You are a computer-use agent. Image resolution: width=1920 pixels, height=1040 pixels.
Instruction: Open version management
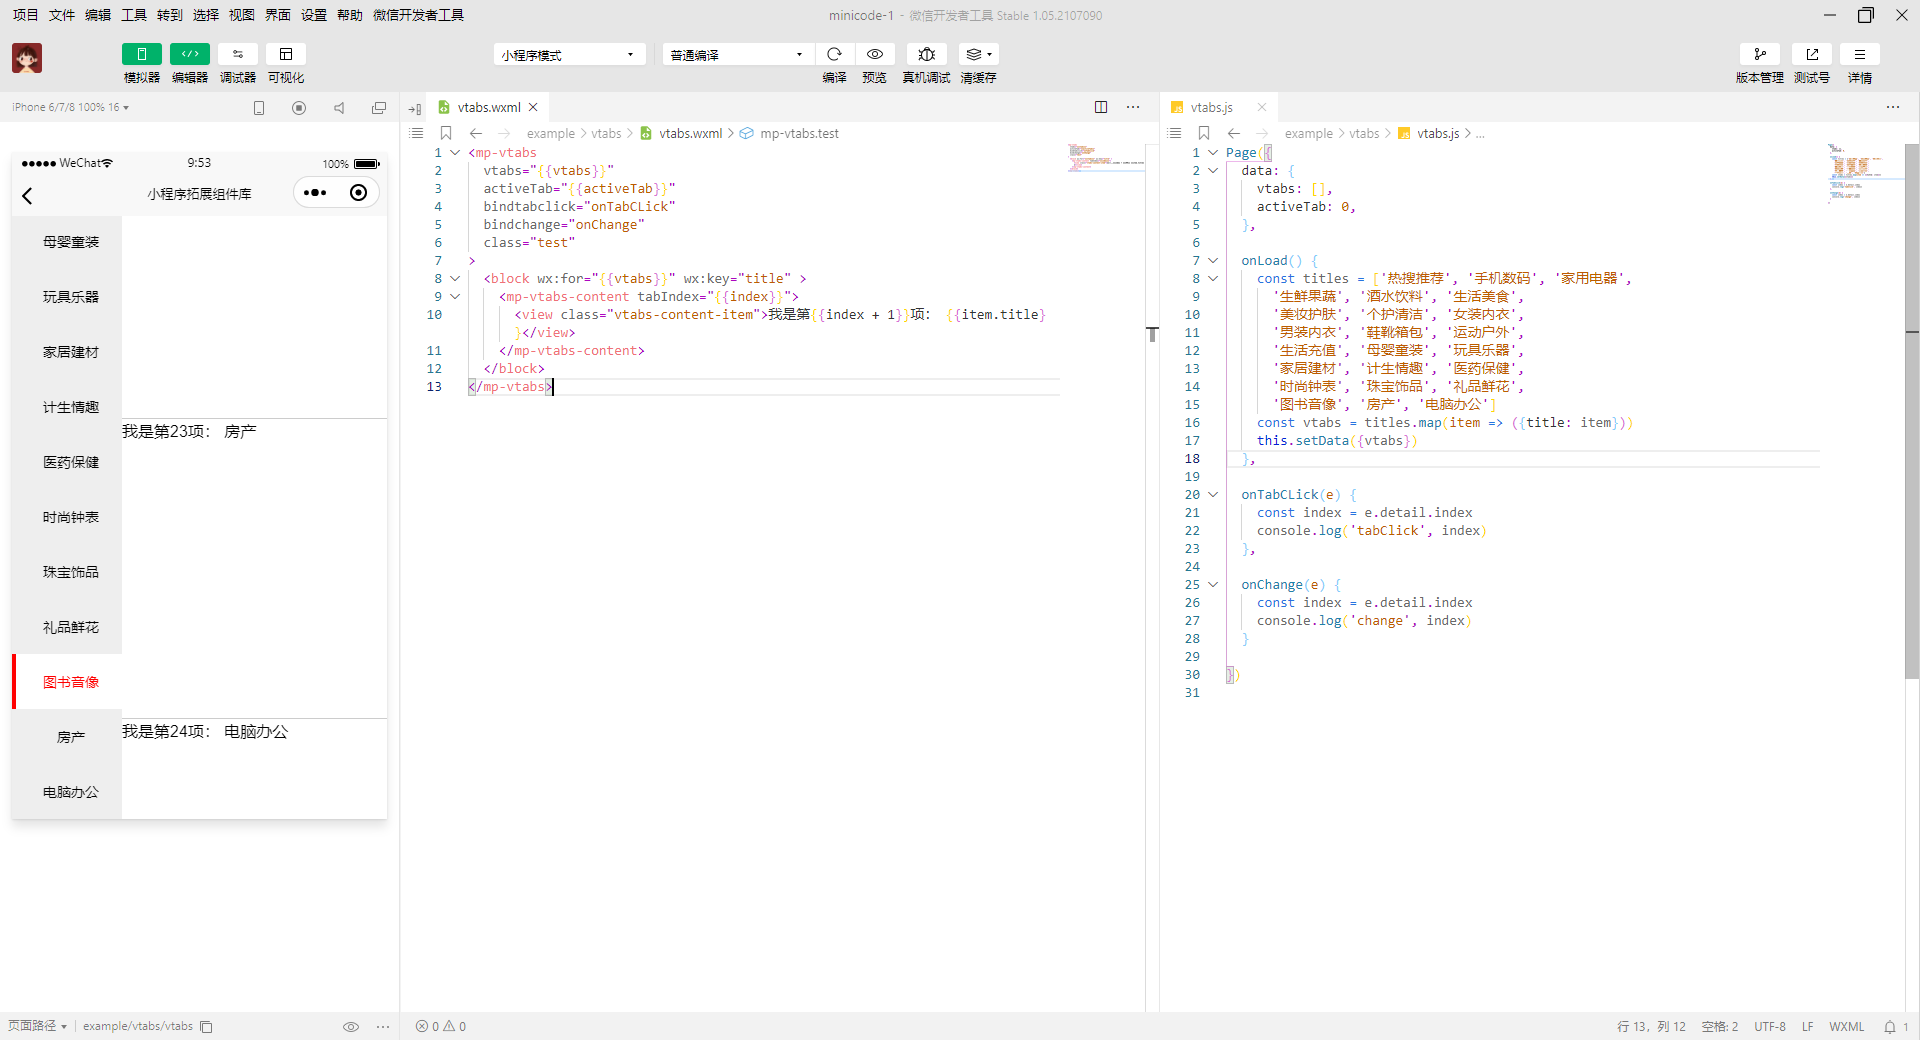[x=1760, y=54]
